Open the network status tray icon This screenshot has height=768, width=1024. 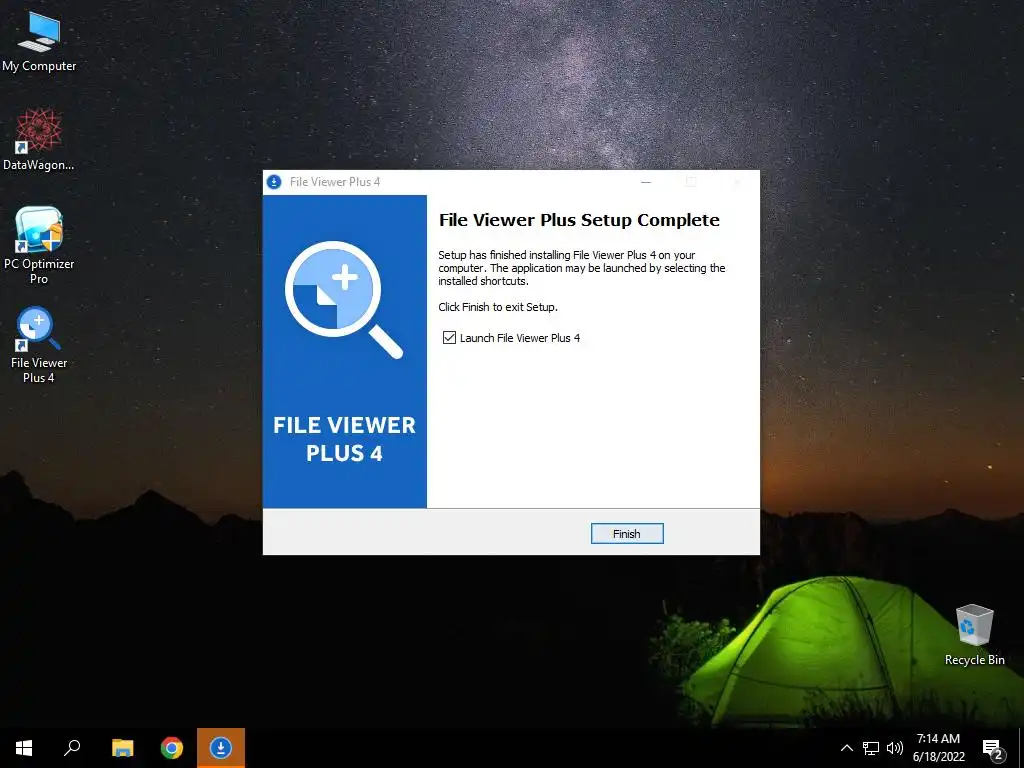pos(871,748)
